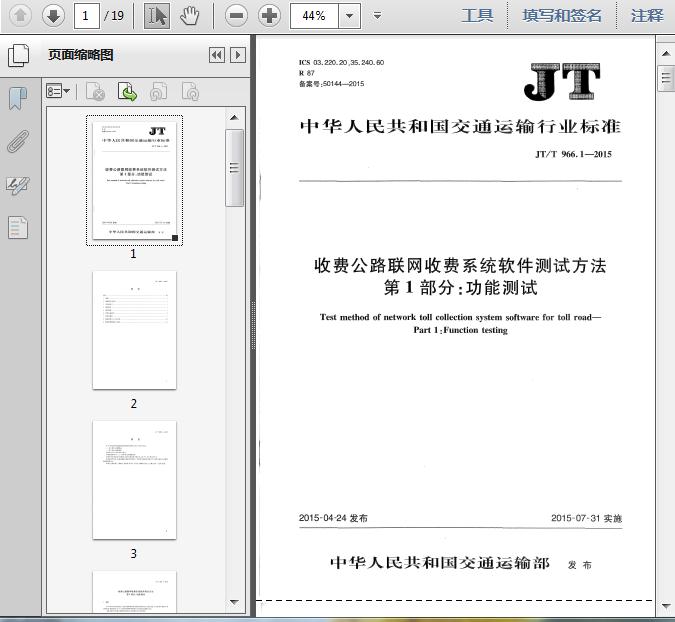This screenshot has width=675, height=622.
Task: Collapse the thumbnails panel with double arrow
Action: click(217, 55)
